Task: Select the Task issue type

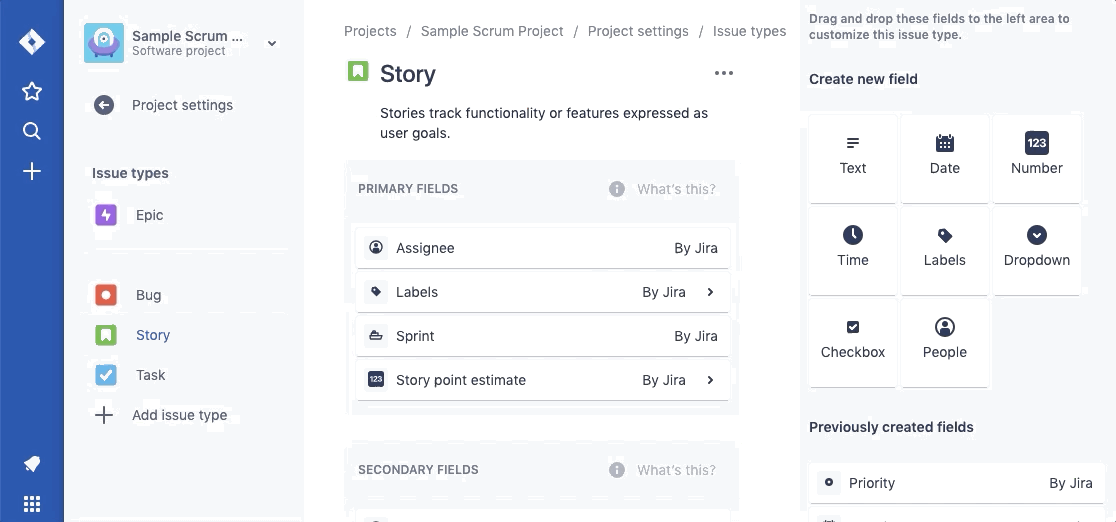Action: coord(150,375)
